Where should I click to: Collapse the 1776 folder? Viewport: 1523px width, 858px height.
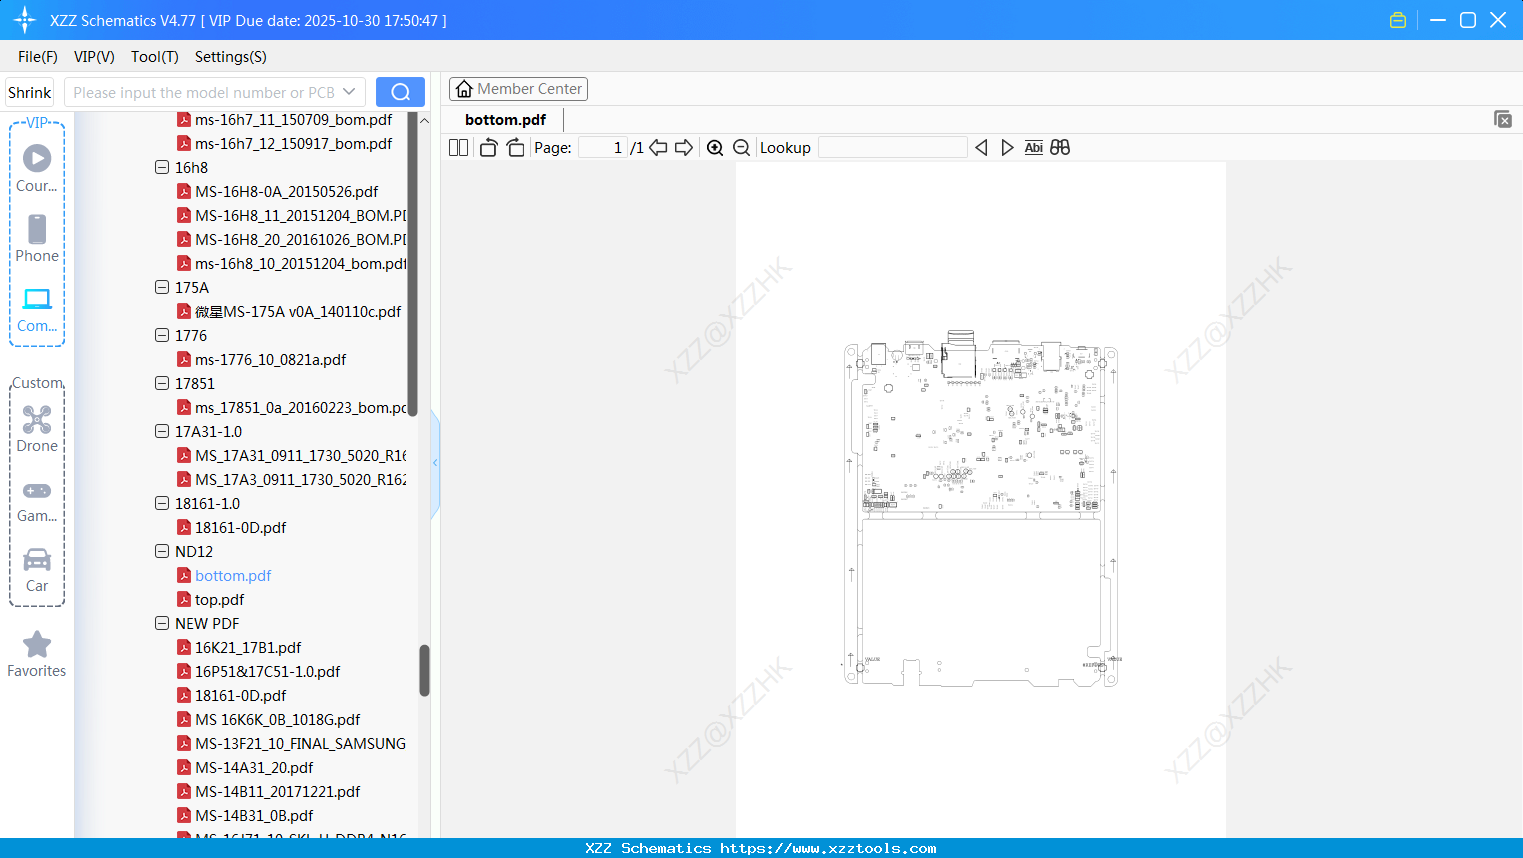pyautogui.click(x=162, y=335)
